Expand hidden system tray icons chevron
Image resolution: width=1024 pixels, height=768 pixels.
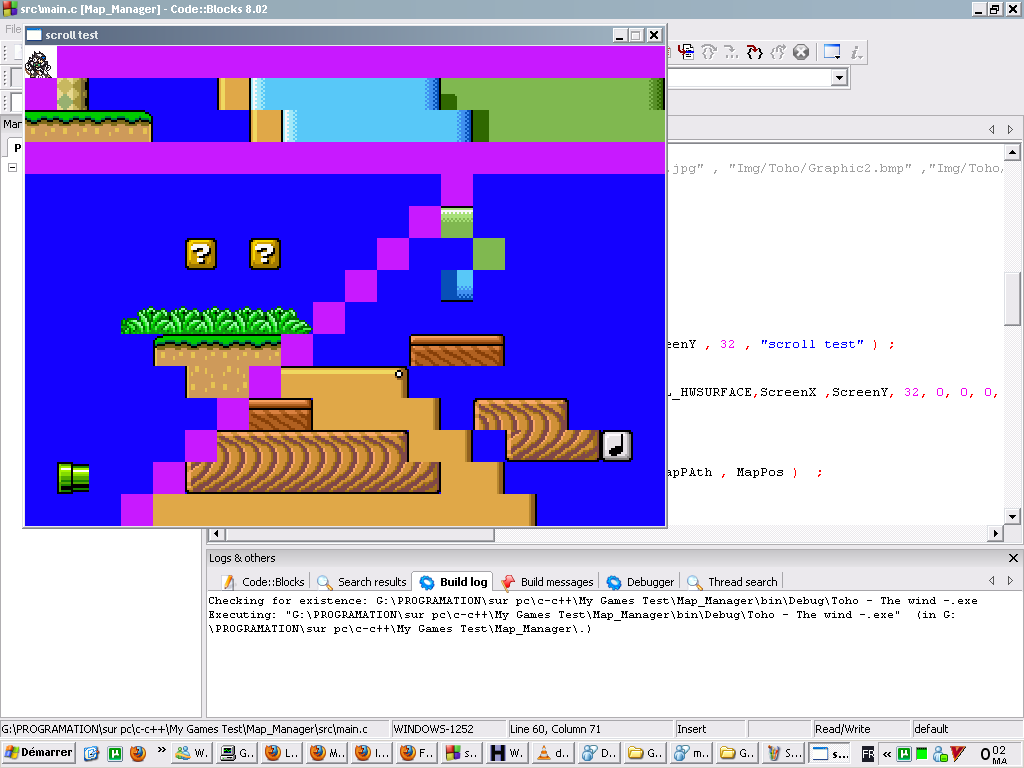[887, 754]
